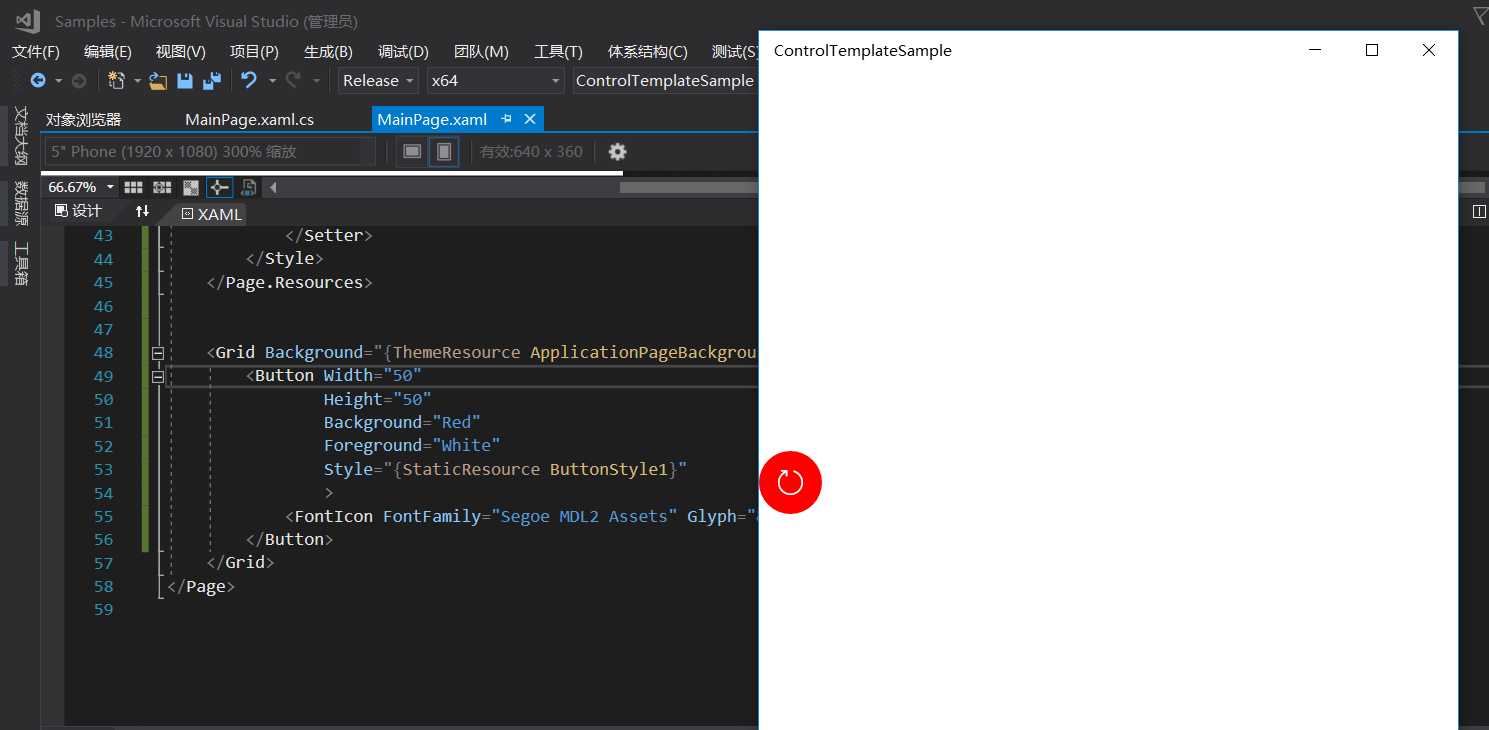Screen dimensions: 1489x730
Task: Click line number 59 in editor
Action: 103,609
